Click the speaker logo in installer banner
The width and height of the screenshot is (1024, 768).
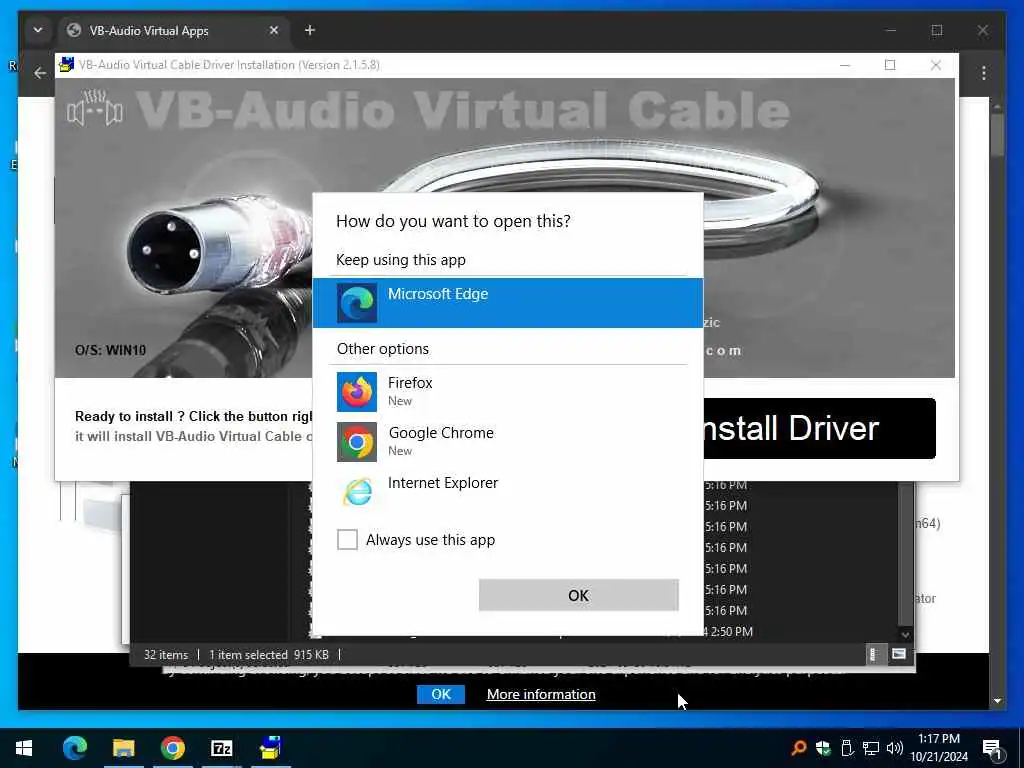point(95,108)
